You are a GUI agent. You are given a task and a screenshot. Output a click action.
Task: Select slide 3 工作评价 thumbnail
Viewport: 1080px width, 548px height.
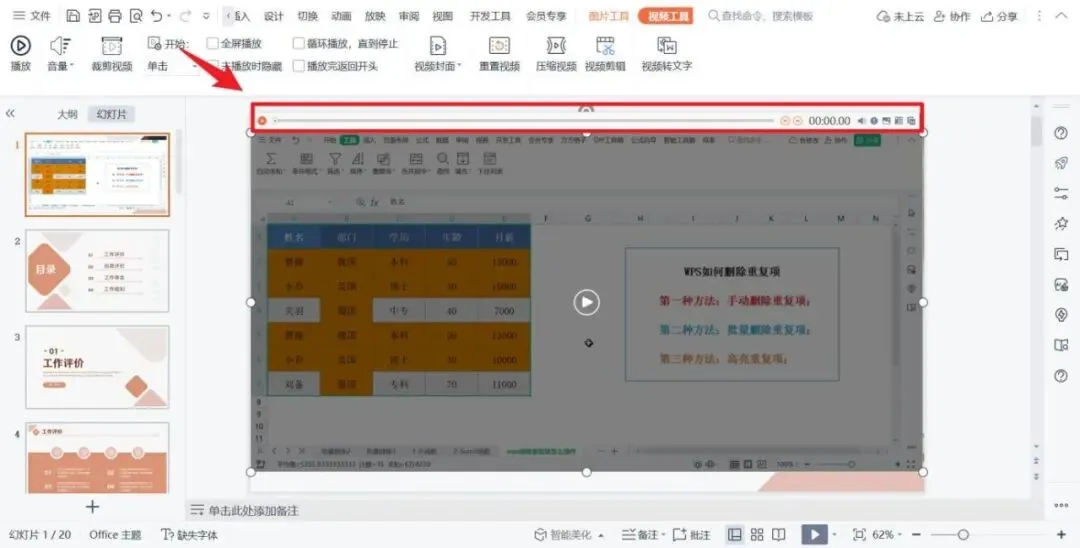coord(97,368)
